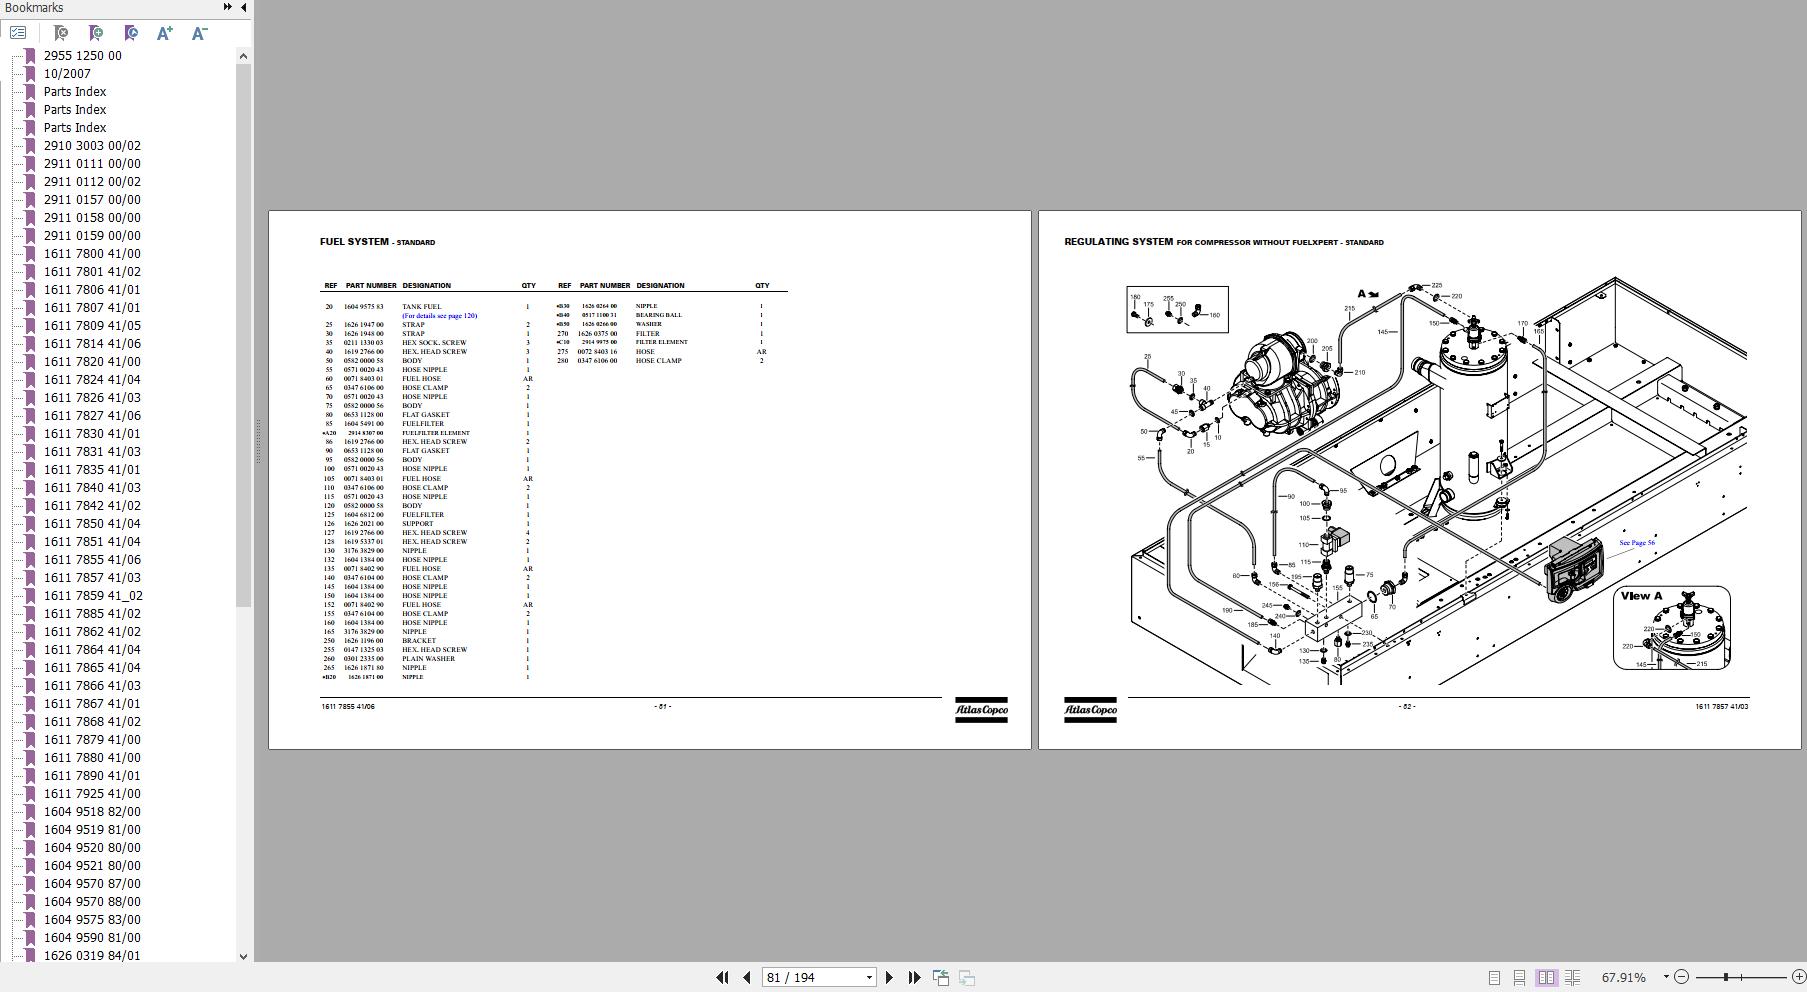Image resolution: width=1807 pixels, height=992 pixels.
Task: Open the zoom percentage dropdown
Action: (1665, 977)
